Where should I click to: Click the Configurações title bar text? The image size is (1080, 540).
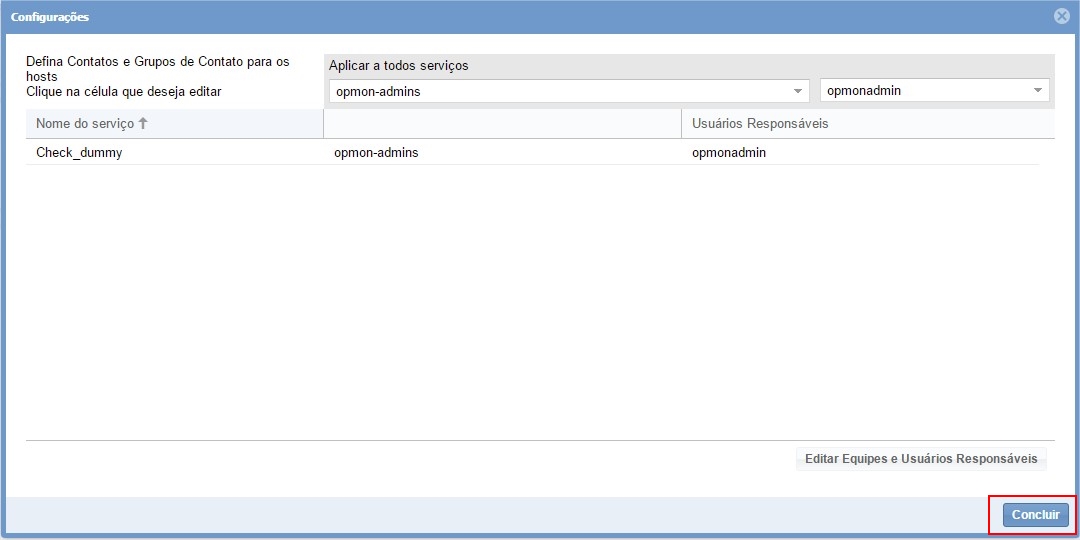click(x=50, y=17)
